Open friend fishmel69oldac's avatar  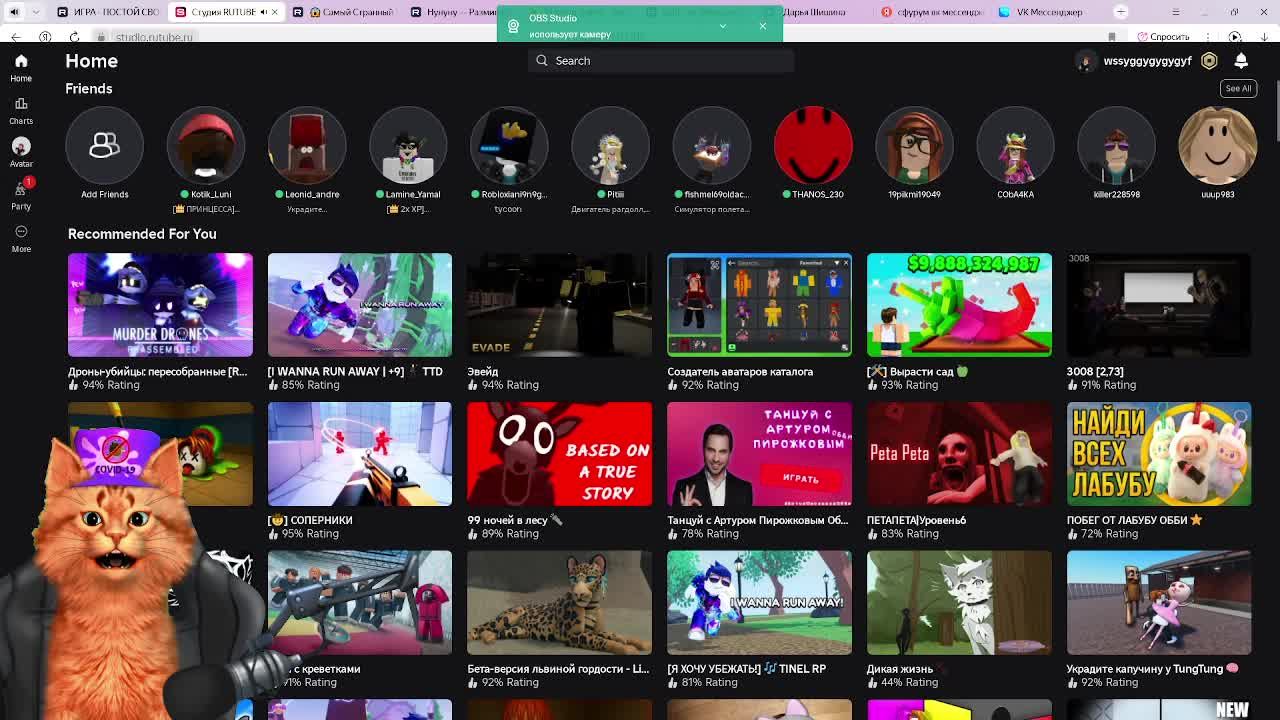[x=711, y=146]
